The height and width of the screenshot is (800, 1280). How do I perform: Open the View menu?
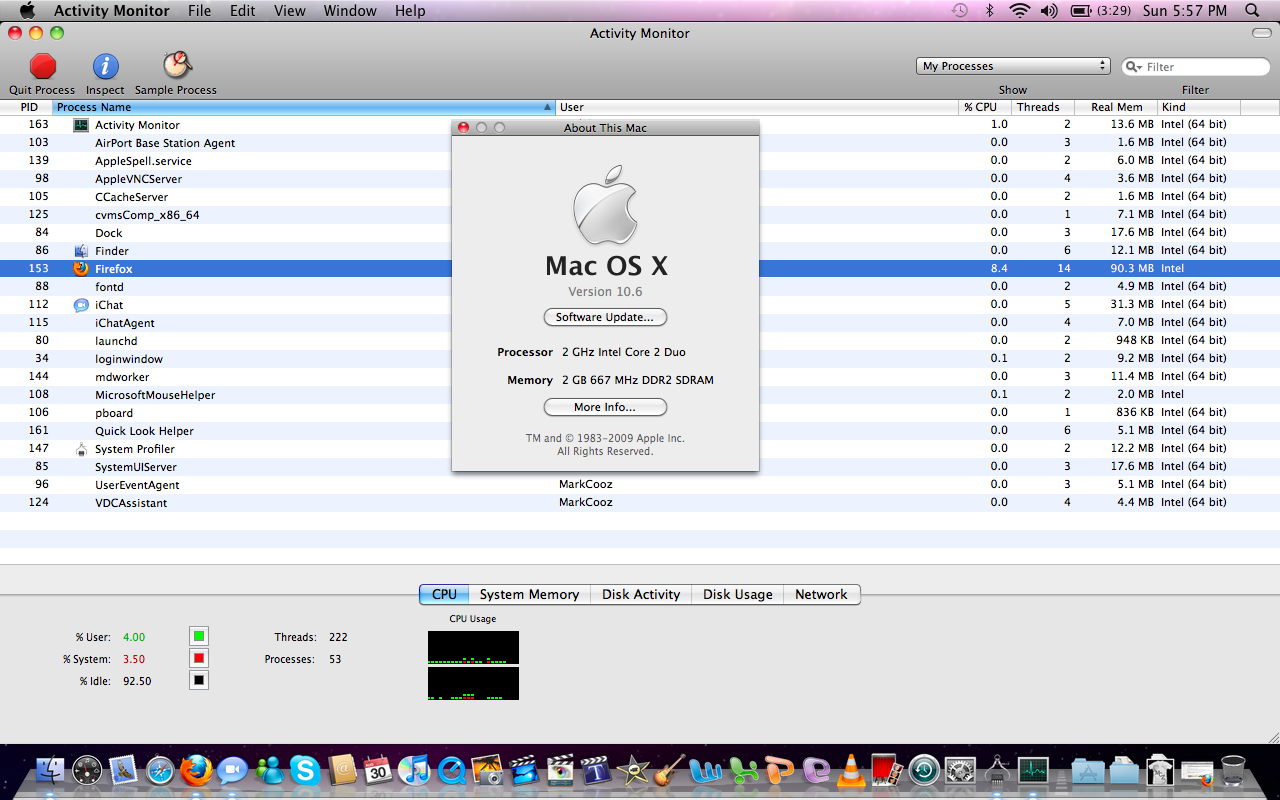click(290, 10)
